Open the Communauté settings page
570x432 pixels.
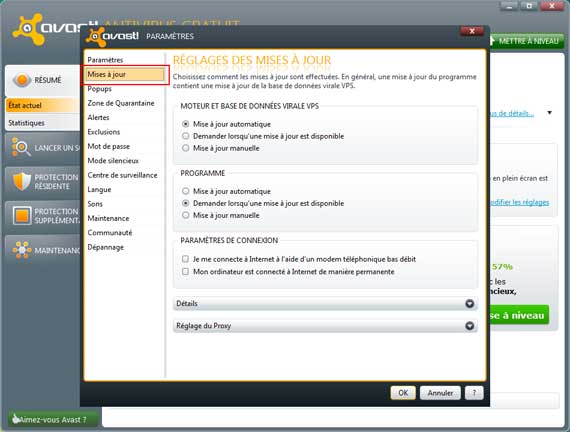click(110, 233)
